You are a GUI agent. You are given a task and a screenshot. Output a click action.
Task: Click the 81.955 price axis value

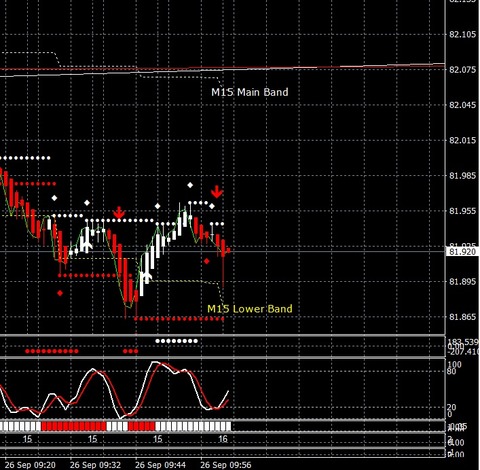click(463, 211)
